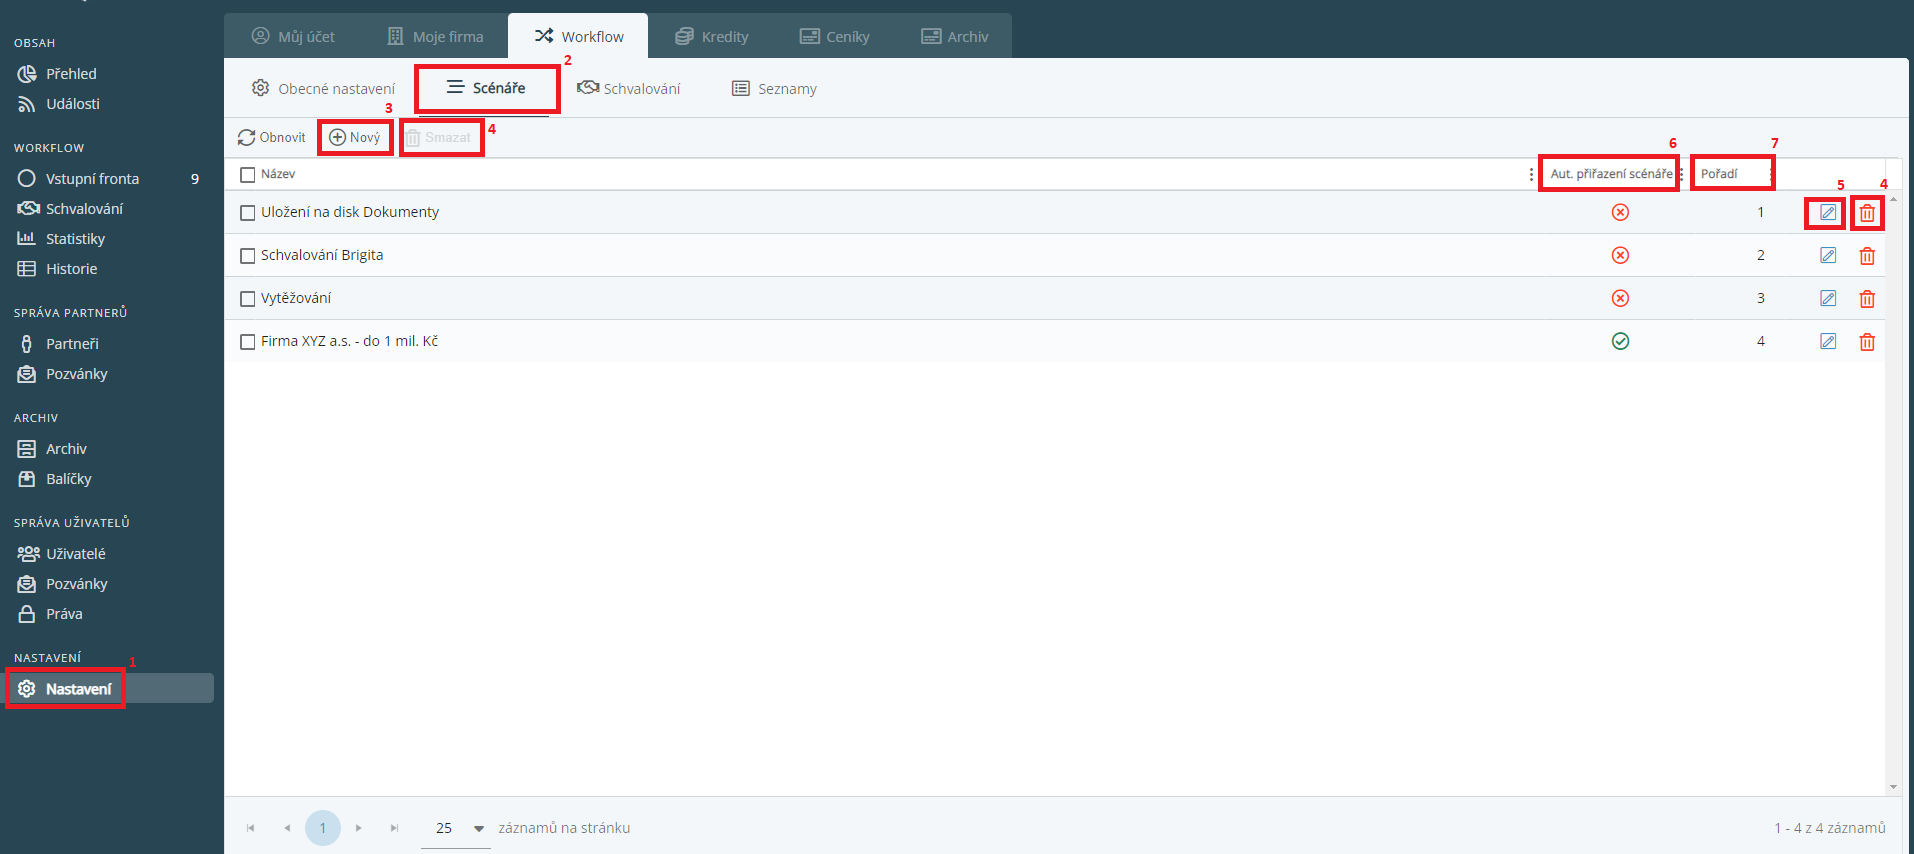Viewport: 1914px width, 854px height.
Task: Click the table's vertical scrollbar down arrow
Action: point(1893,787)
